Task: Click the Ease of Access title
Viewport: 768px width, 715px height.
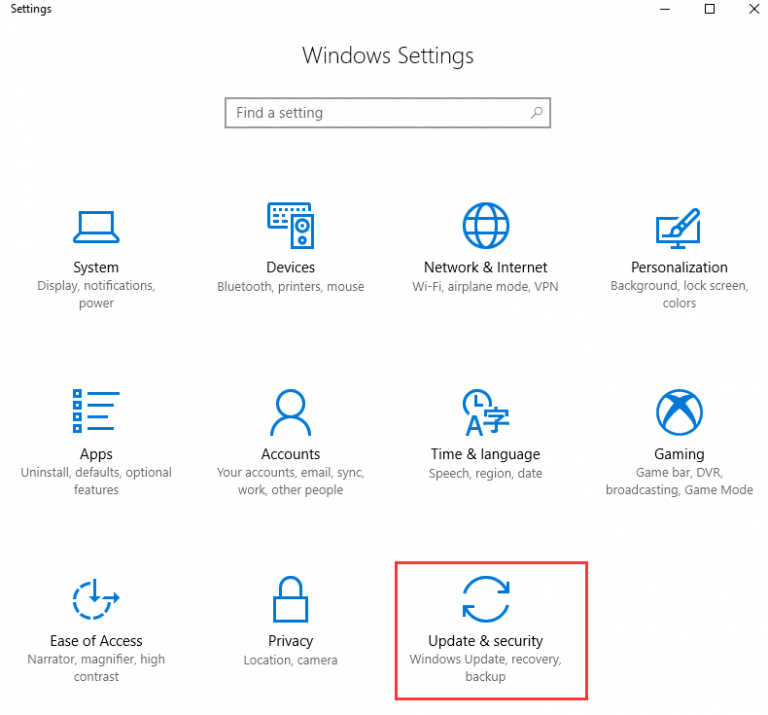Action: point(96,641)
